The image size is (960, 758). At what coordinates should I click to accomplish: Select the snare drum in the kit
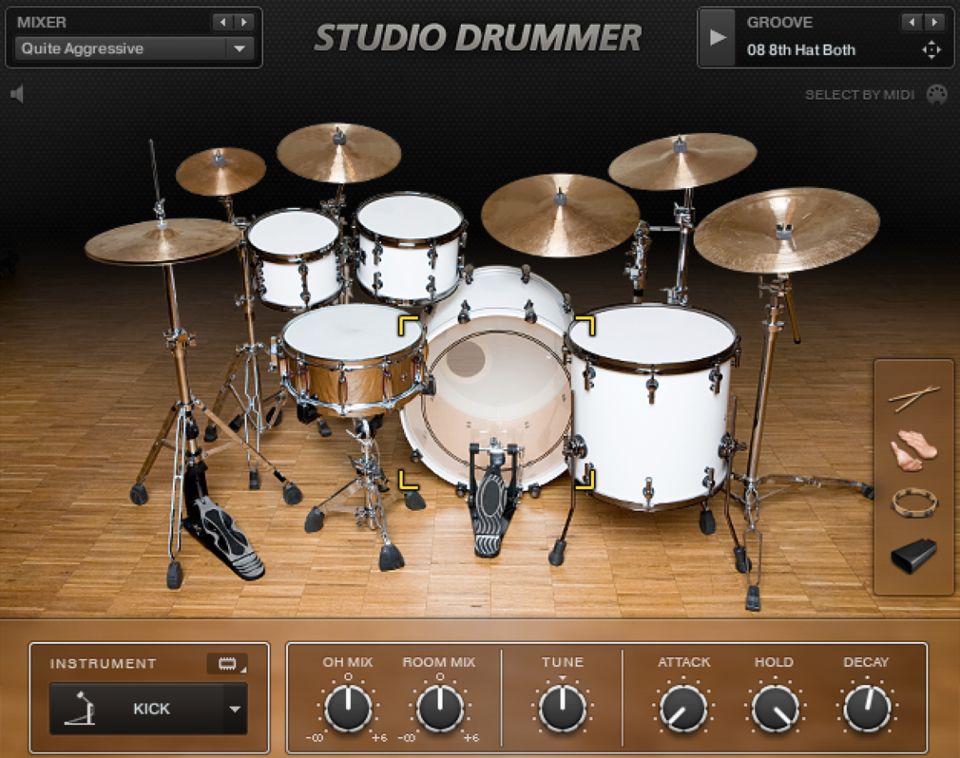(x=350, y=335)
